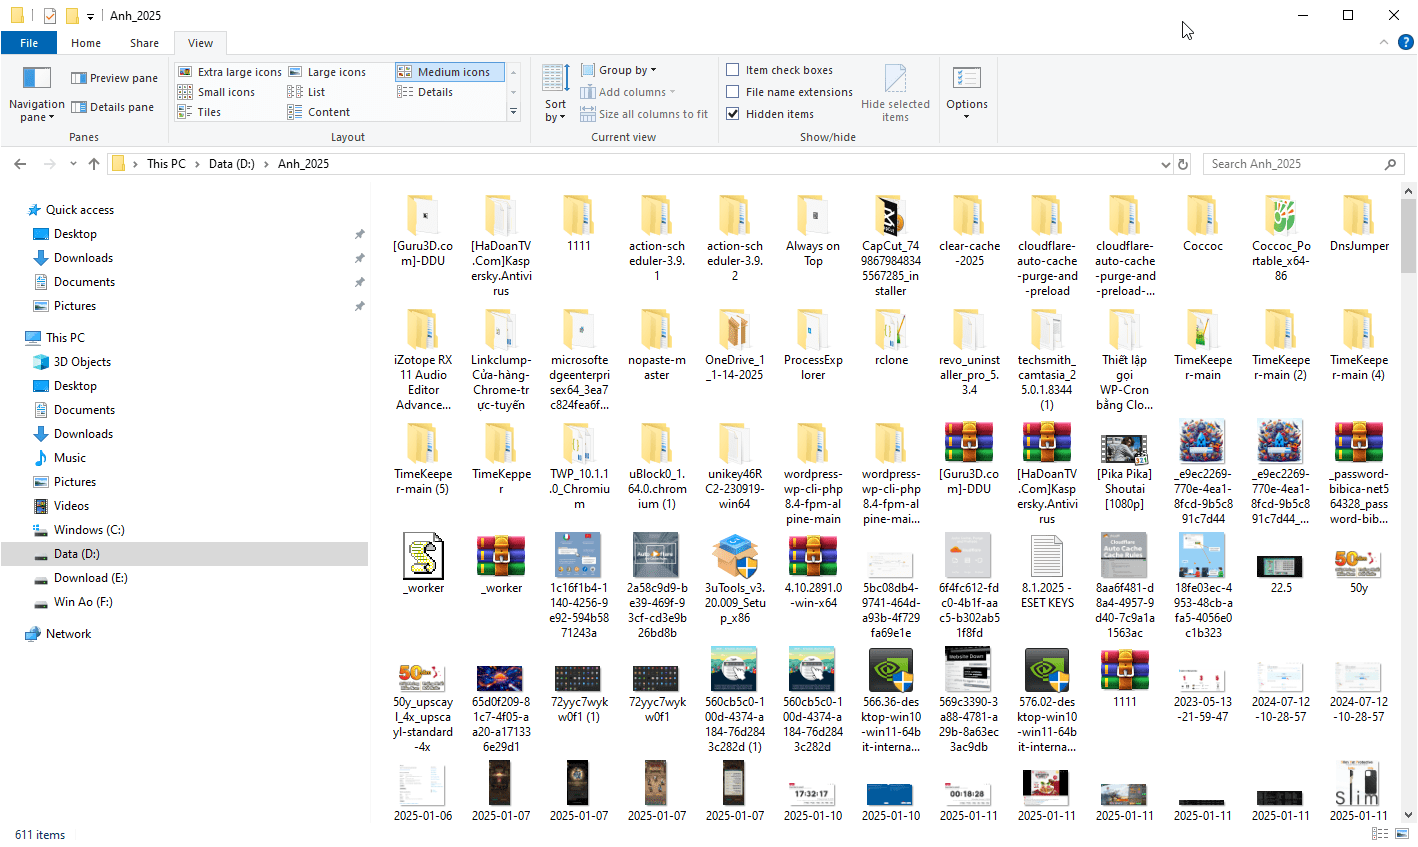Select the Videos folder in sidebar
The image size is (1418, 847).
point(71,506)
